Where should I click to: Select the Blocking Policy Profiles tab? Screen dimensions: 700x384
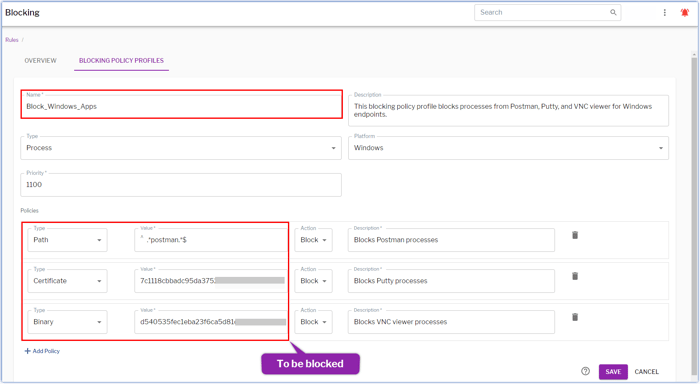pyautogui.click(x=121, y=61)
